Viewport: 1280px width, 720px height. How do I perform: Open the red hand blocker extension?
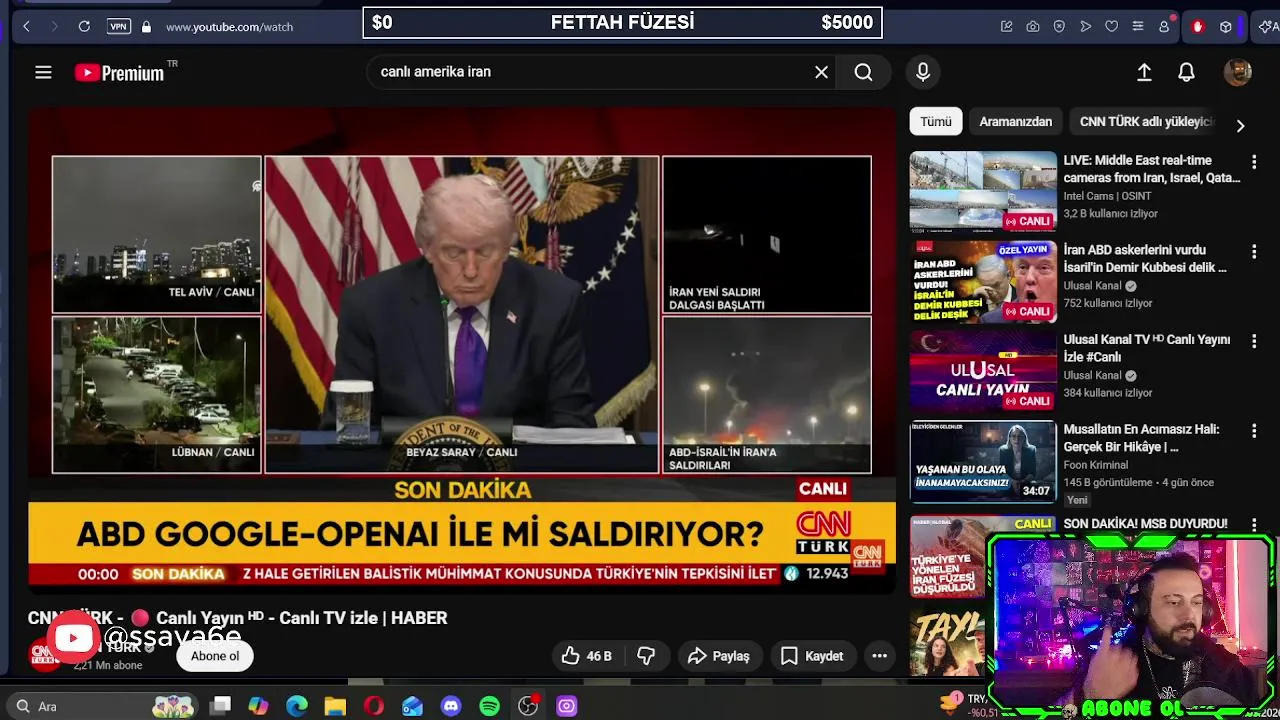click(1198, 26)
